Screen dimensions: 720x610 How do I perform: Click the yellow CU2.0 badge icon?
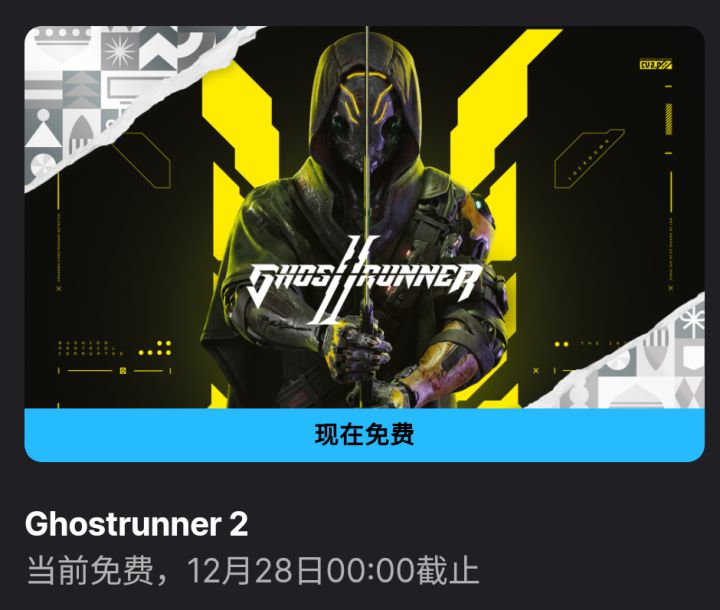coord(656,65)
